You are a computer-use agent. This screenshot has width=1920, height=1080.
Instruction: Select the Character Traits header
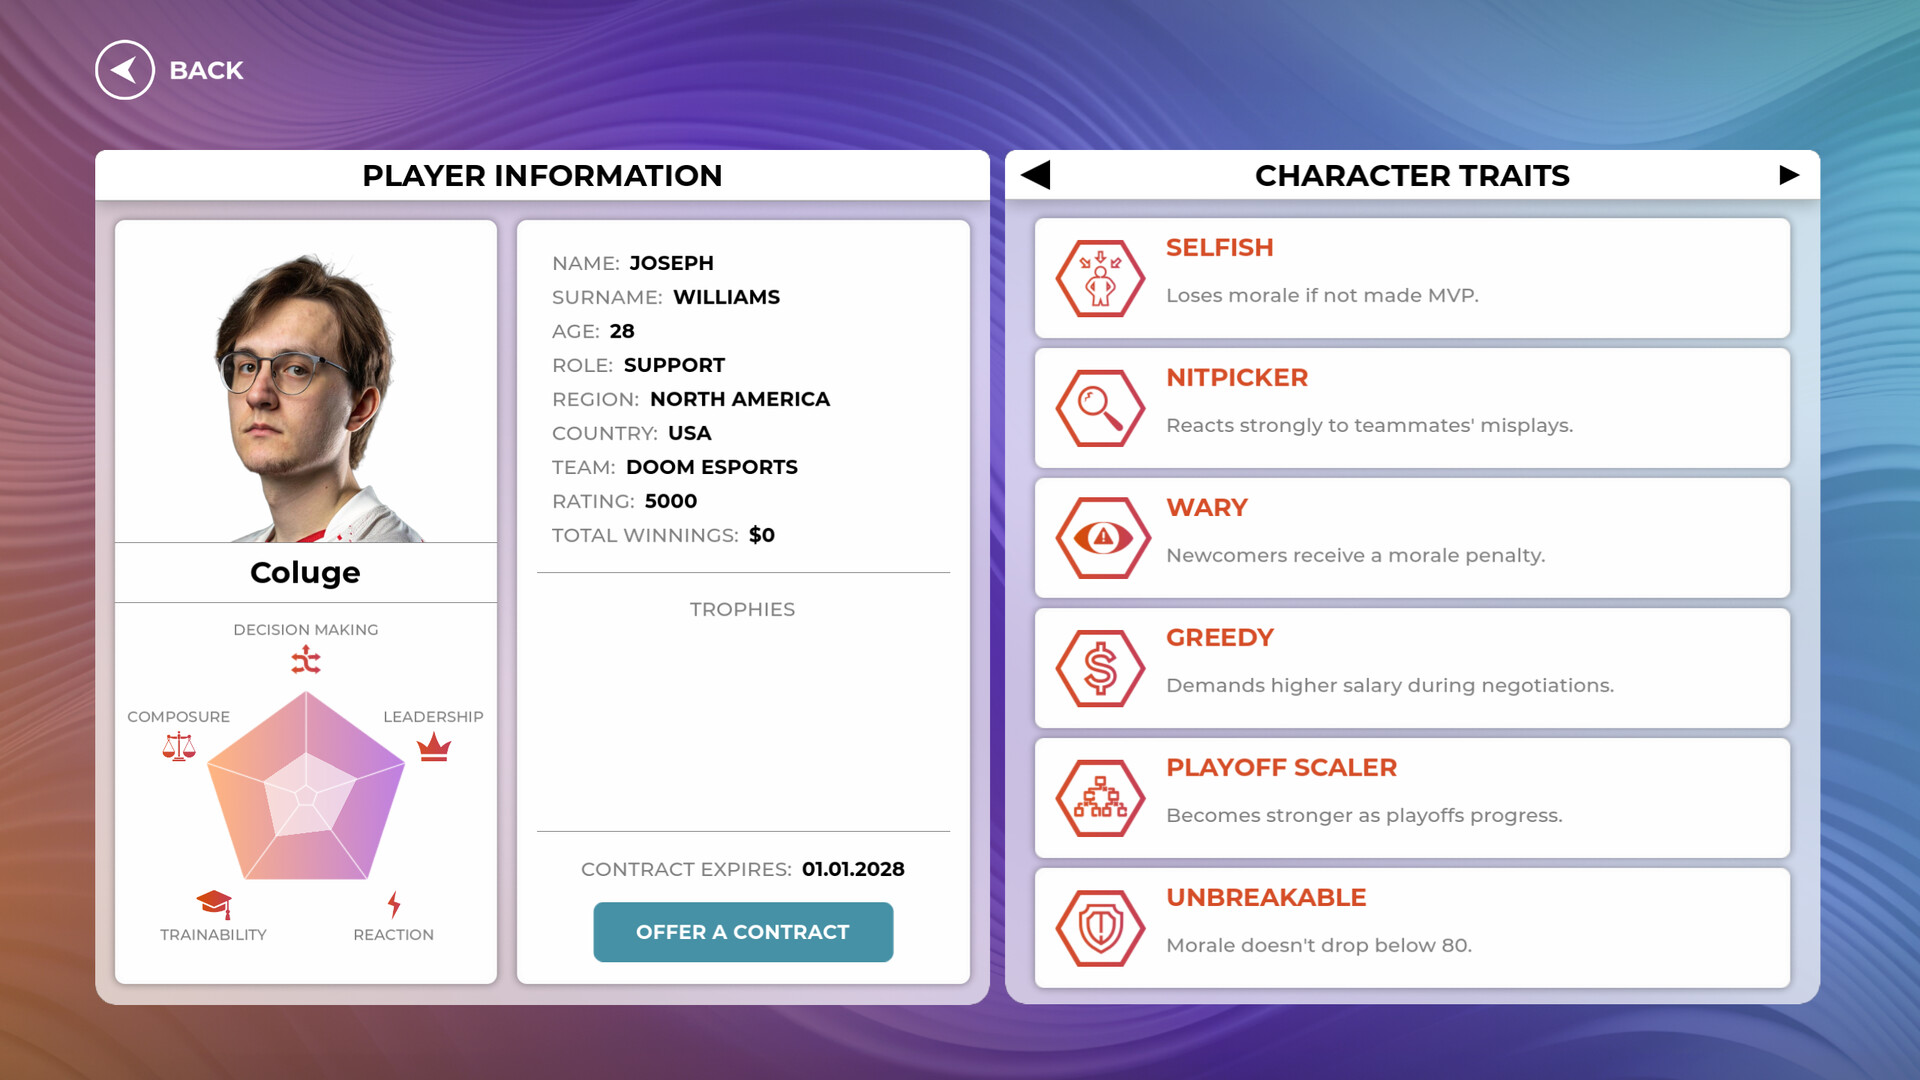pos(1413,175)
